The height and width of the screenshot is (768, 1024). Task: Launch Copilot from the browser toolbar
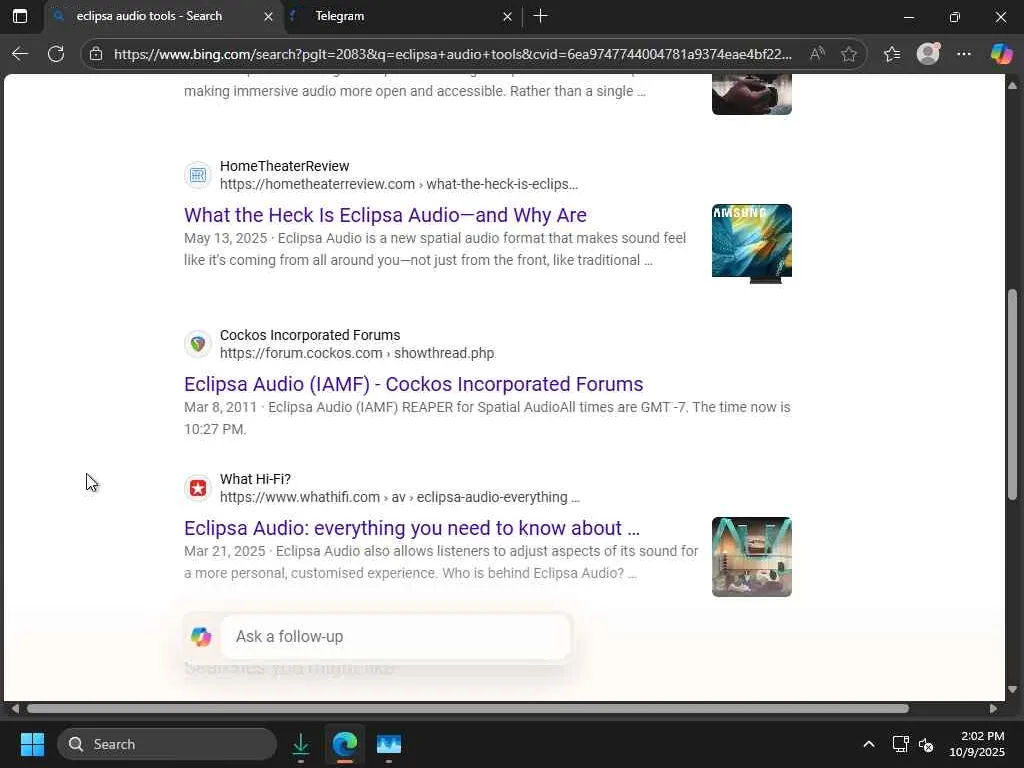point(1001,54)
